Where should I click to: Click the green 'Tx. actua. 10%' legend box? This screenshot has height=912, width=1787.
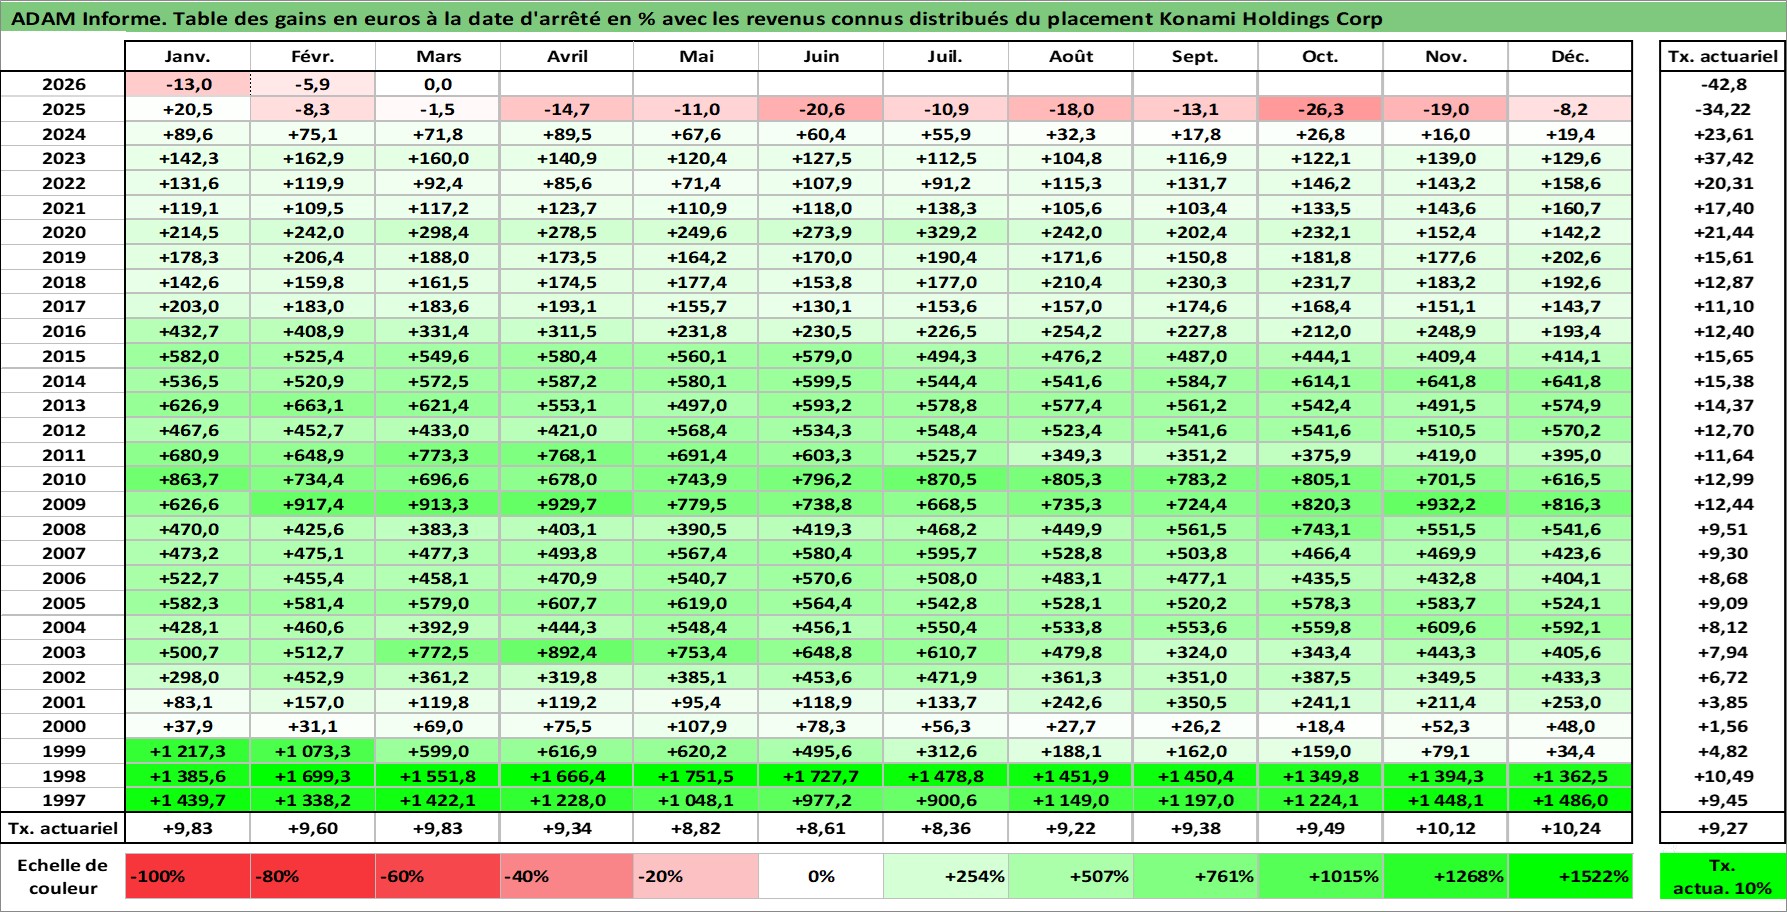[x=1722, y=876]
